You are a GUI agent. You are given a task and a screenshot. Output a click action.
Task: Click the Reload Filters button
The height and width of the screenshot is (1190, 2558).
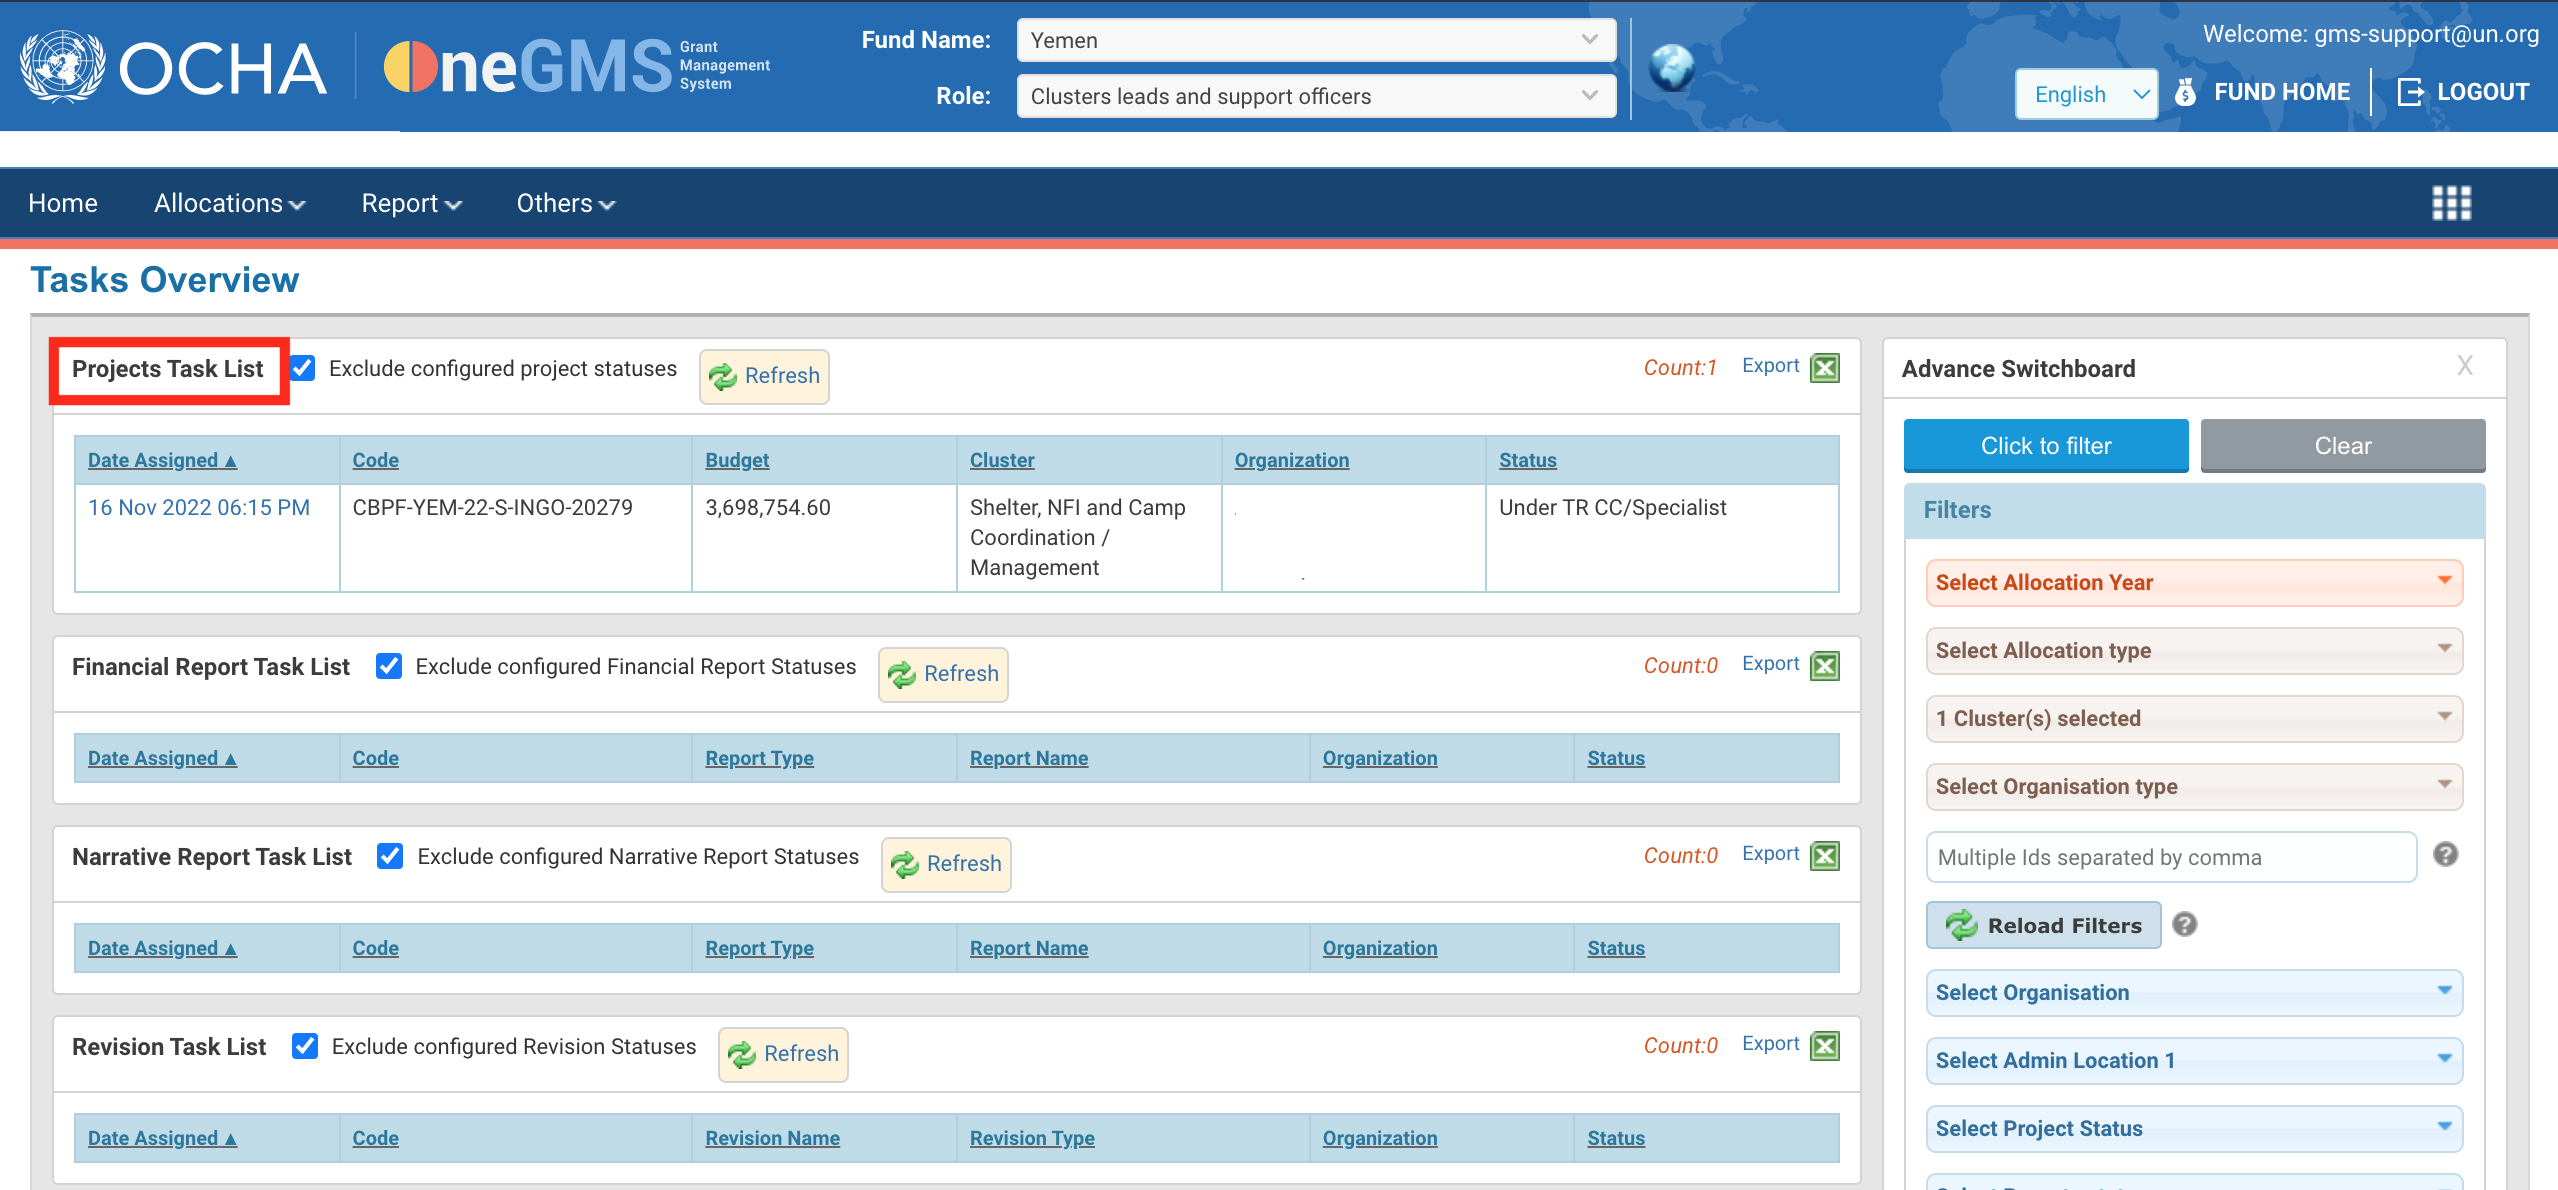[x=2043, y=925]
